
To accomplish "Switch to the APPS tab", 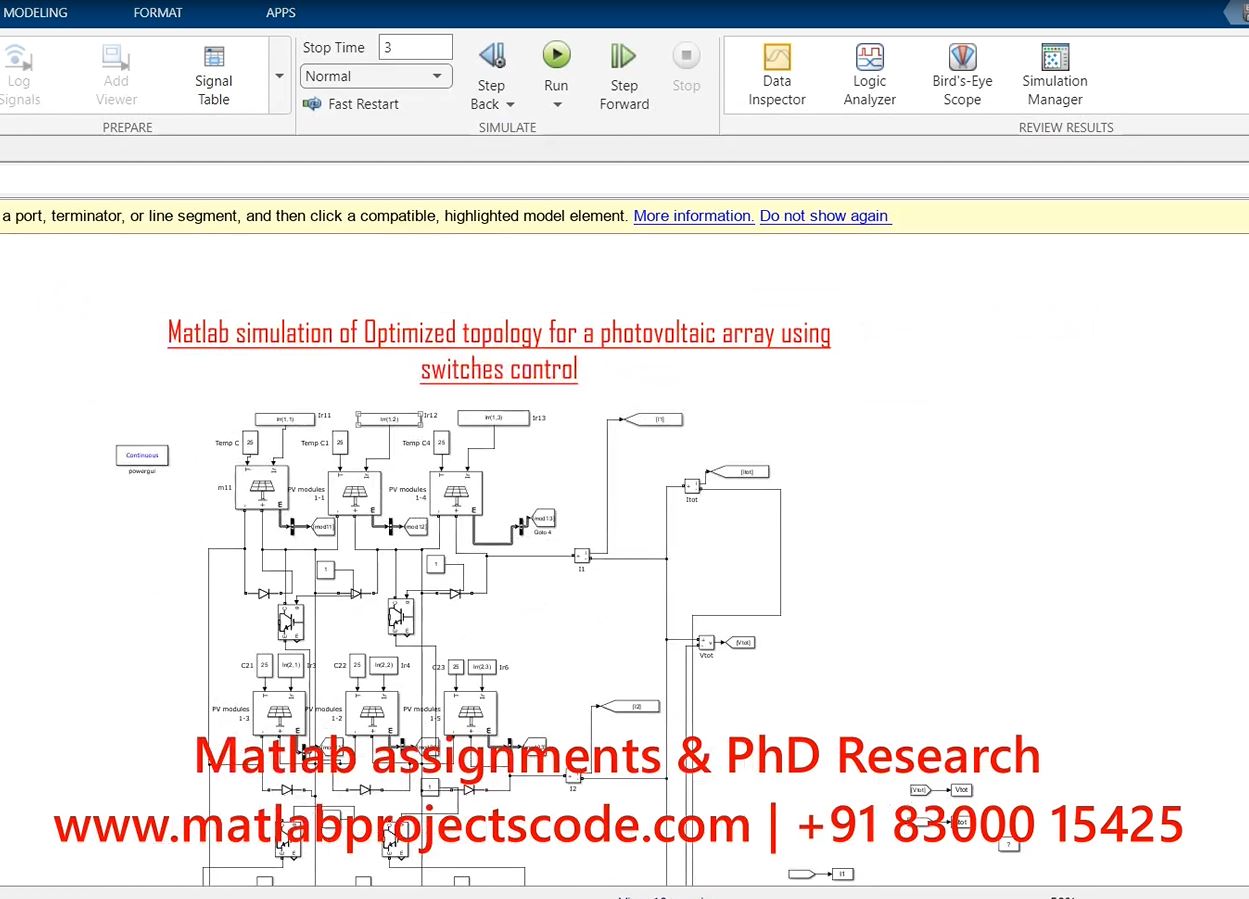I will tap(281, 13).
